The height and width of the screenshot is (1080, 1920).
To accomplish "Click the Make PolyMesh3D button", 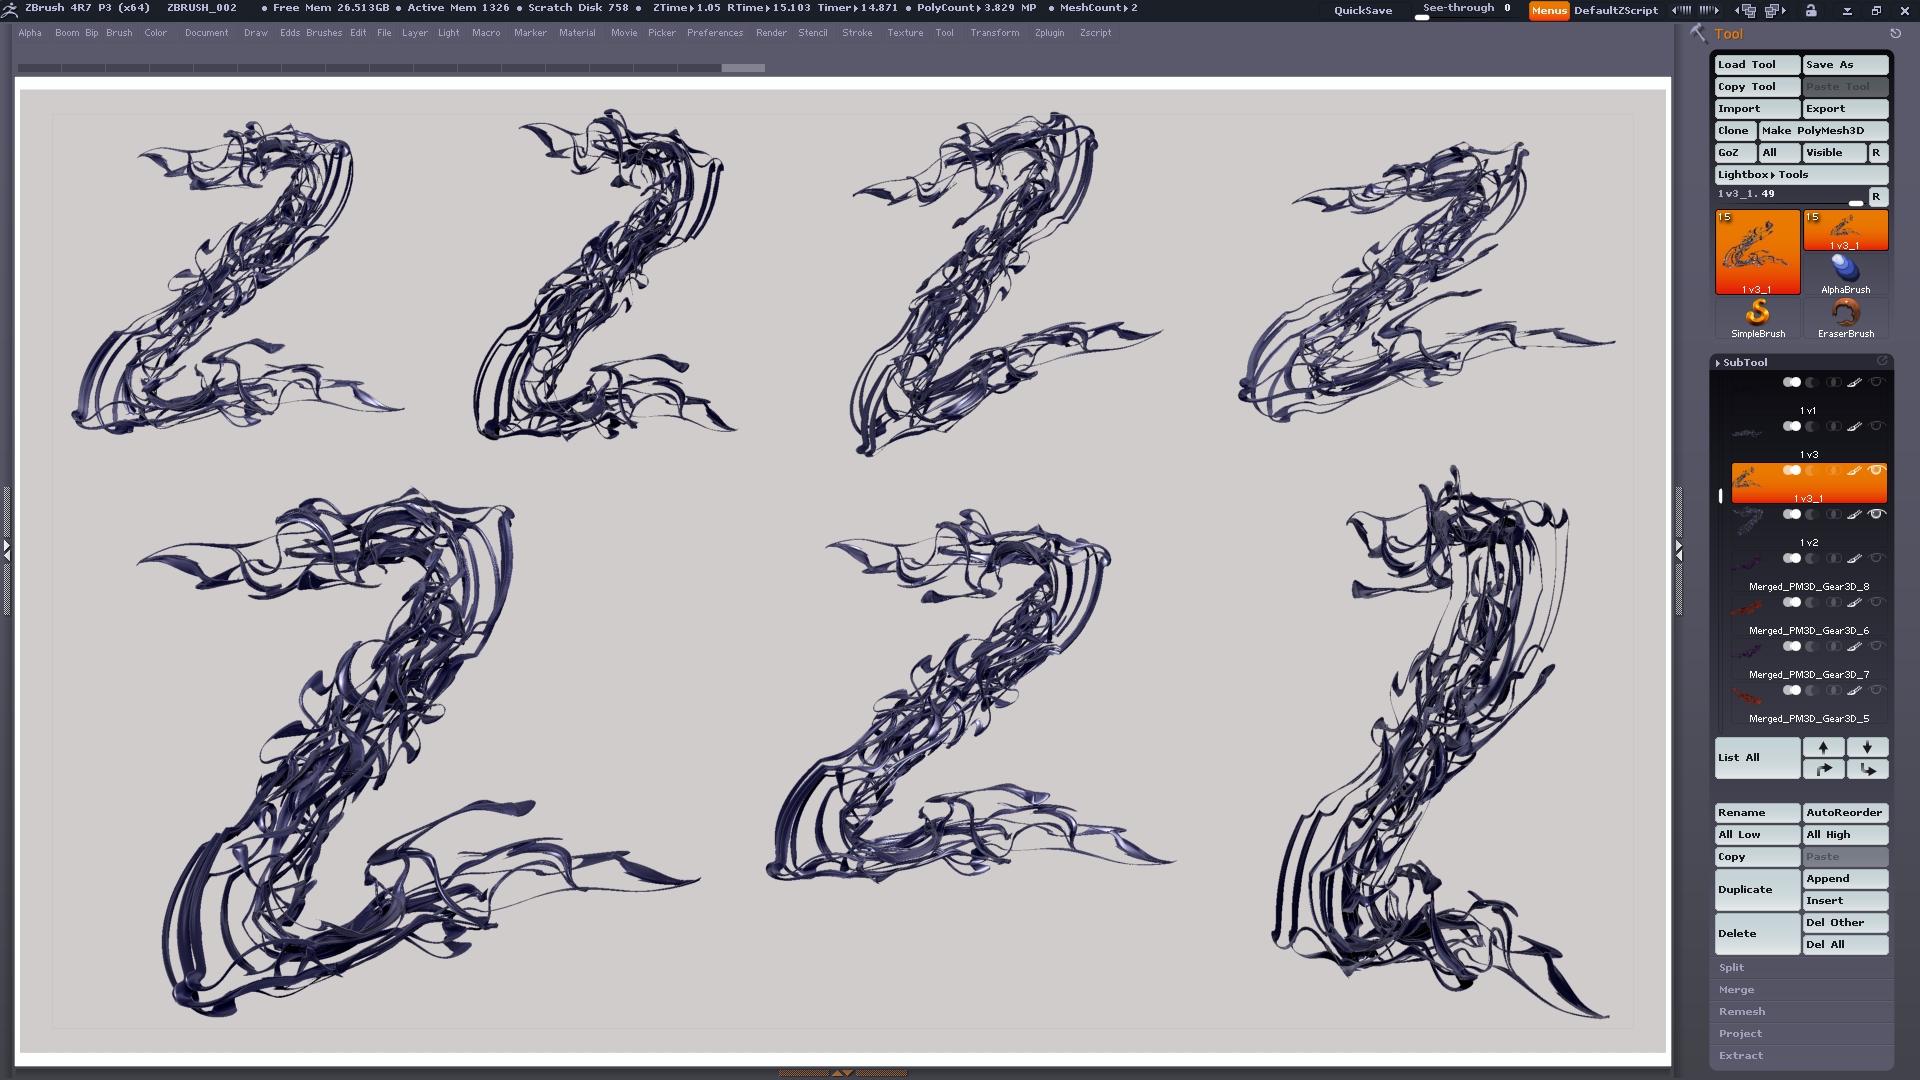I will 1823,130.
